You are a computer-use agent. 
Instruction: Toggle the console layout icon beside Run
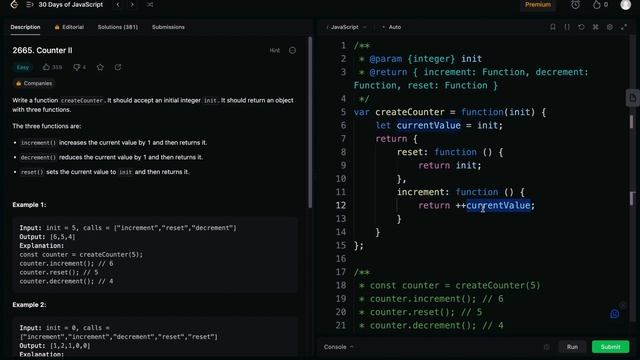point(547,347)
